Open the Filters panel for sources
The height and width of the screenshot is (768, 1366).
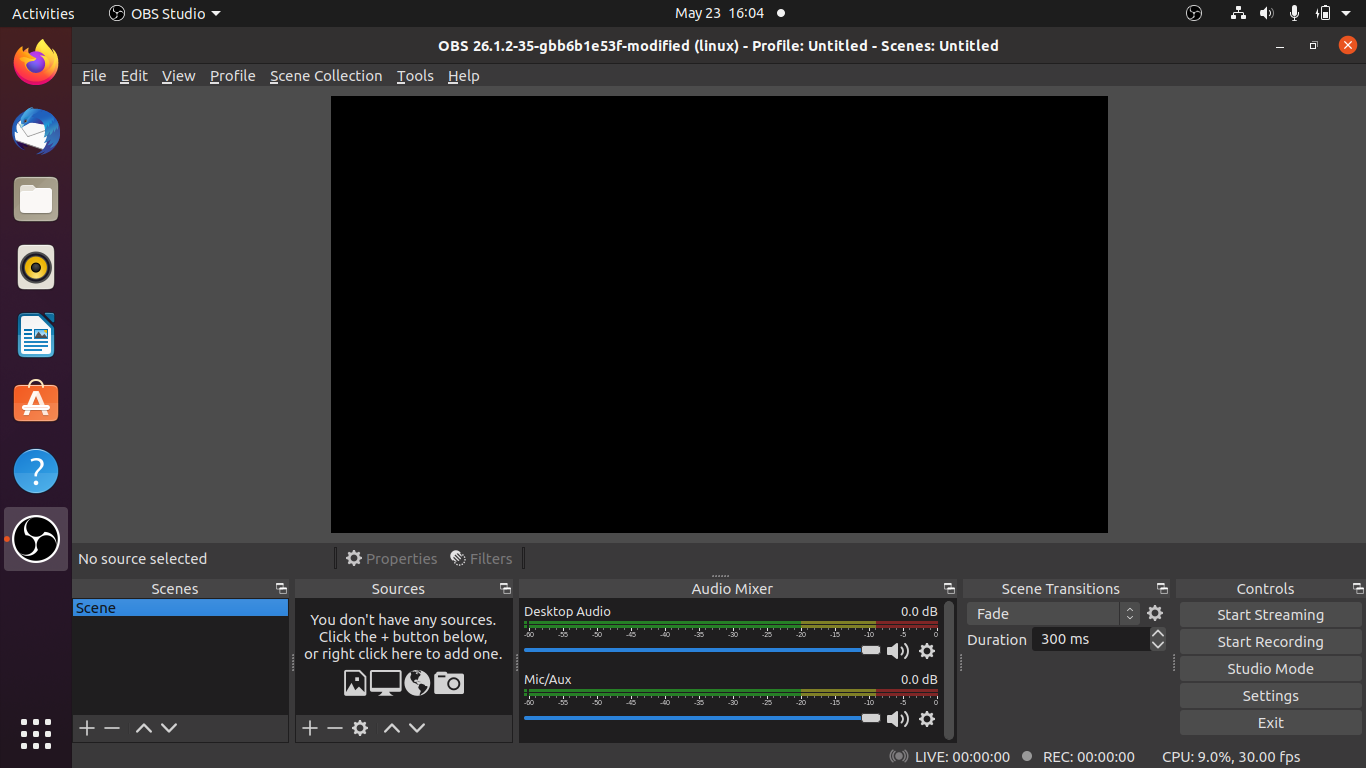(x=481, y=558)
